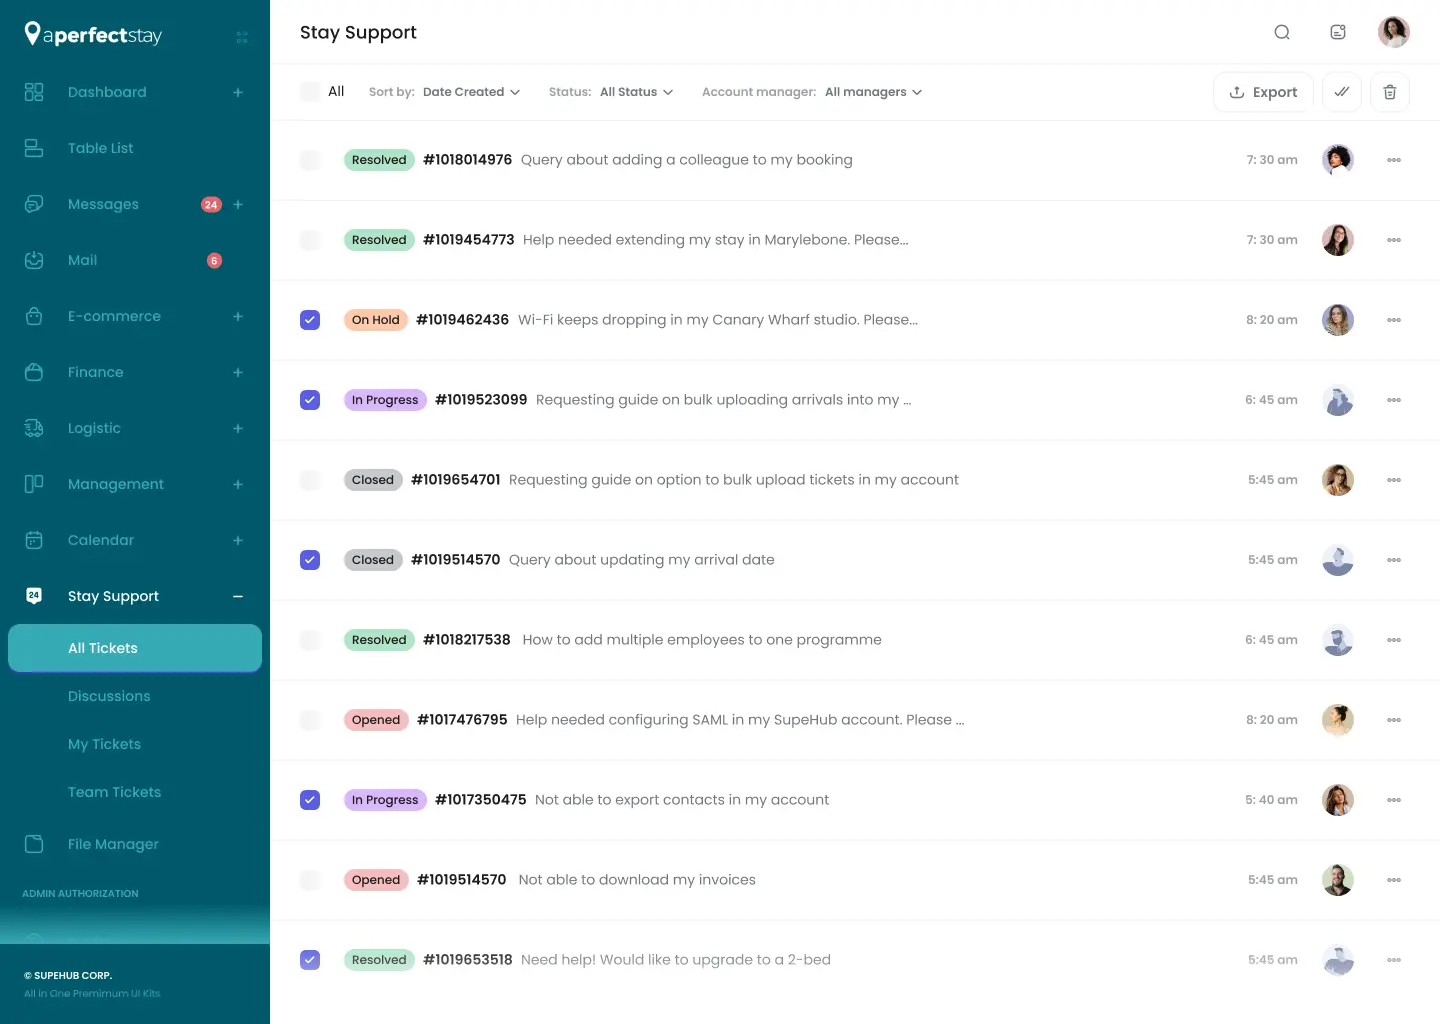Open the Discussions submenu item
The height and width of the screenshot is (1024, 1440).
pos(109,696)
